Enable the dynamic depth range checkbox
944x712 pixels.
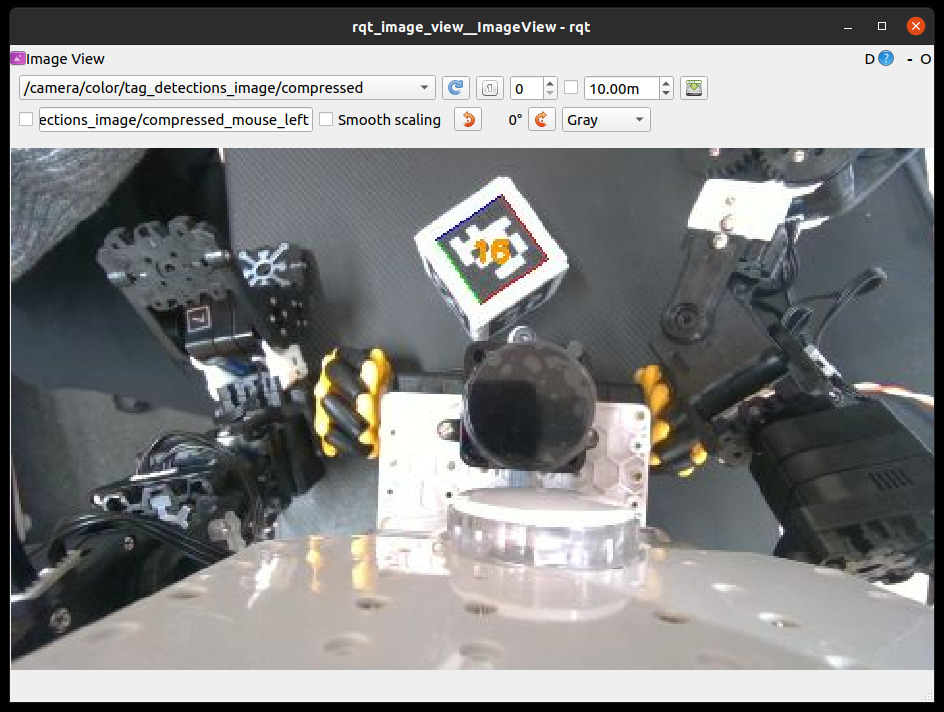tap(571, 88)
